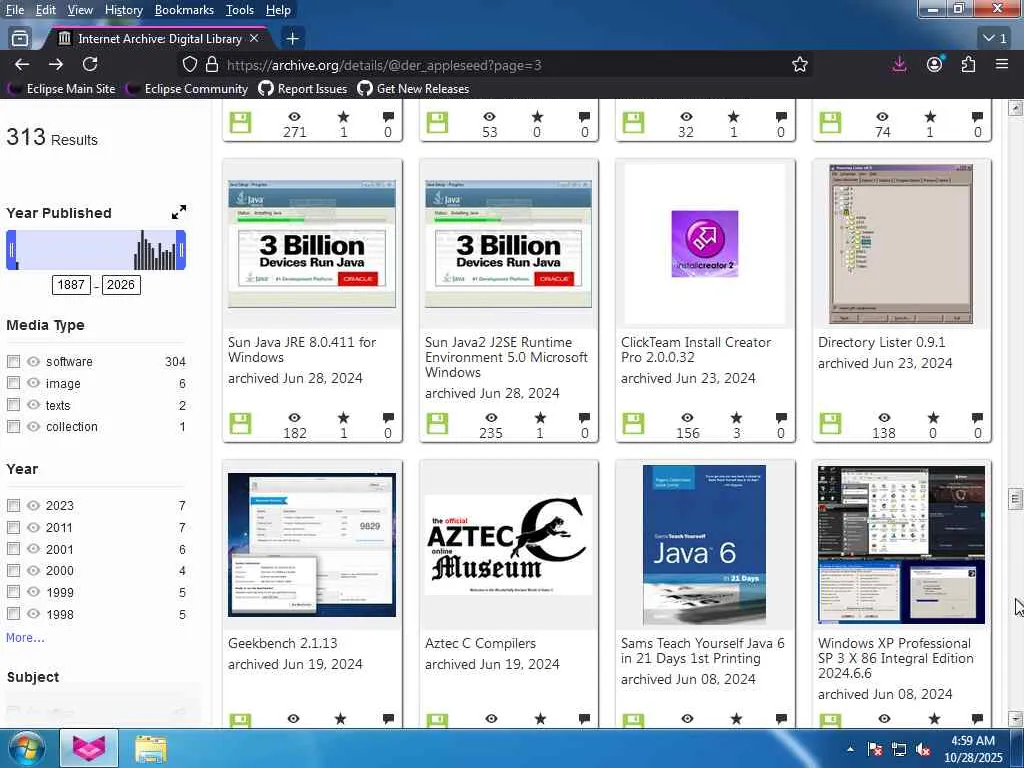Adjust the right handle of year slider
This screenshot has width=1024, height=768.
tap(181, 250)
